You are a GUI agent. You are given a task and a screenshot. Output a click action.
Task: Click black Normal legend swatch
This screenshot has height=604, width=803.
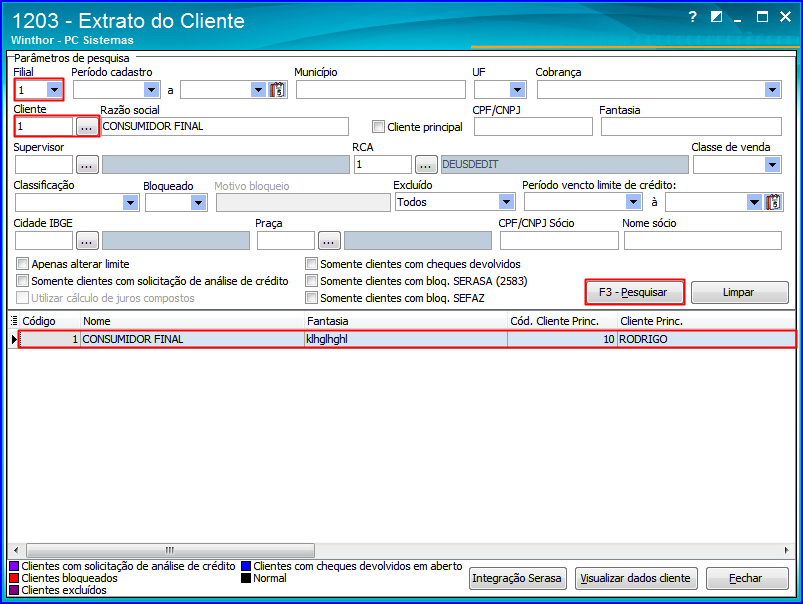tap(246, 578)
